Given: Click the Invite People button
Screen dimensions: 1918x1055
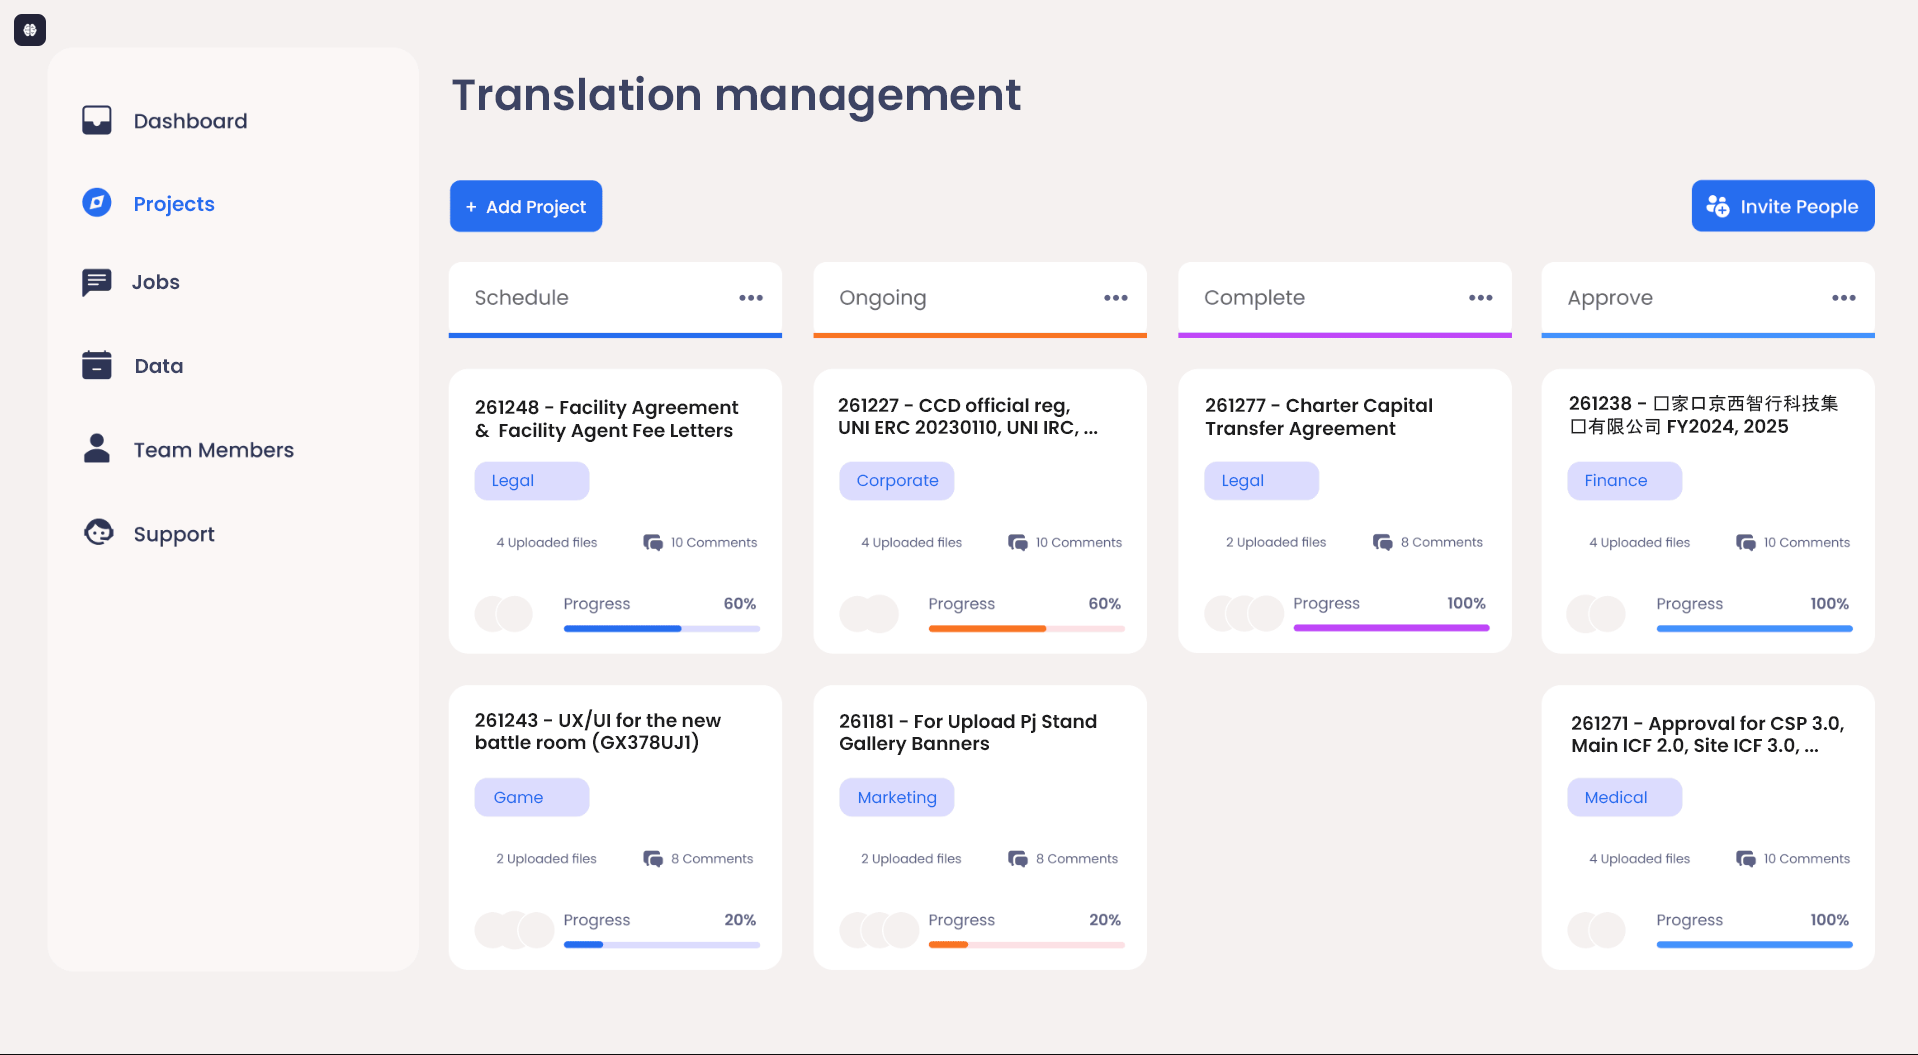Looking at the screenshot, I should click(x=1783, y=206).
